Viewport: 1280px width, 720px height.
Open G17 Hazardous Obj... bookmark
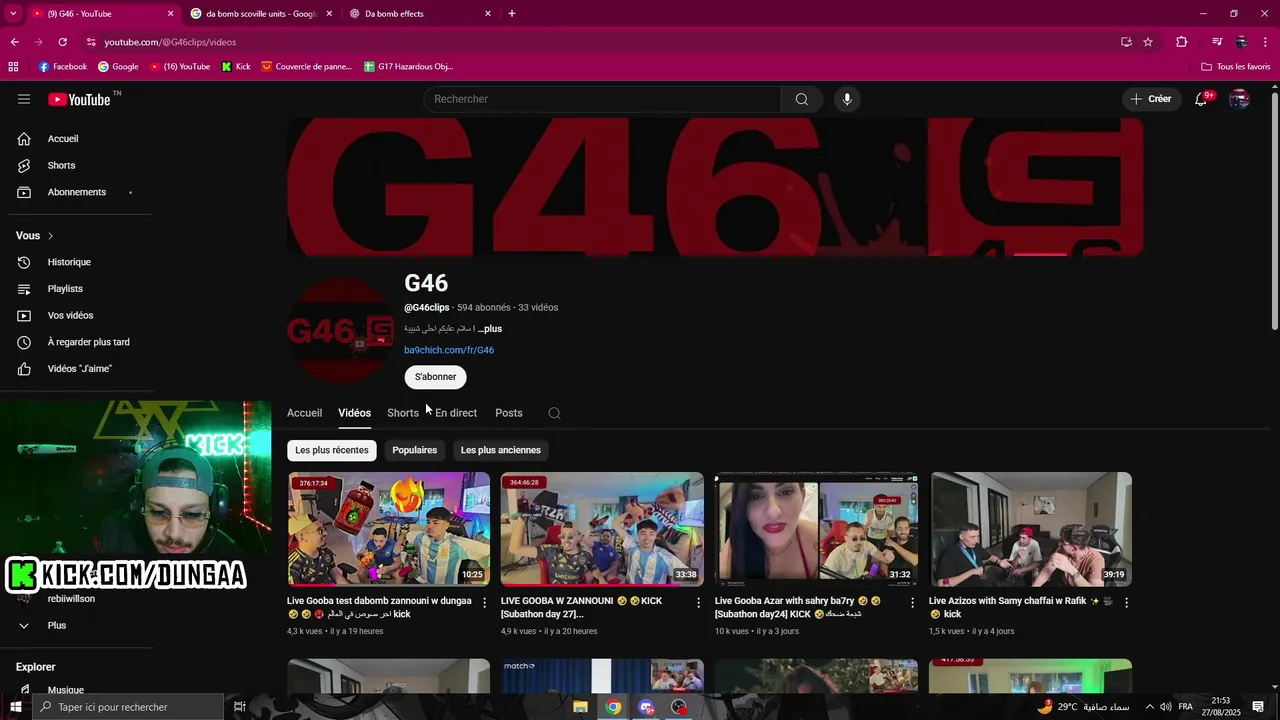coord(408,67)
